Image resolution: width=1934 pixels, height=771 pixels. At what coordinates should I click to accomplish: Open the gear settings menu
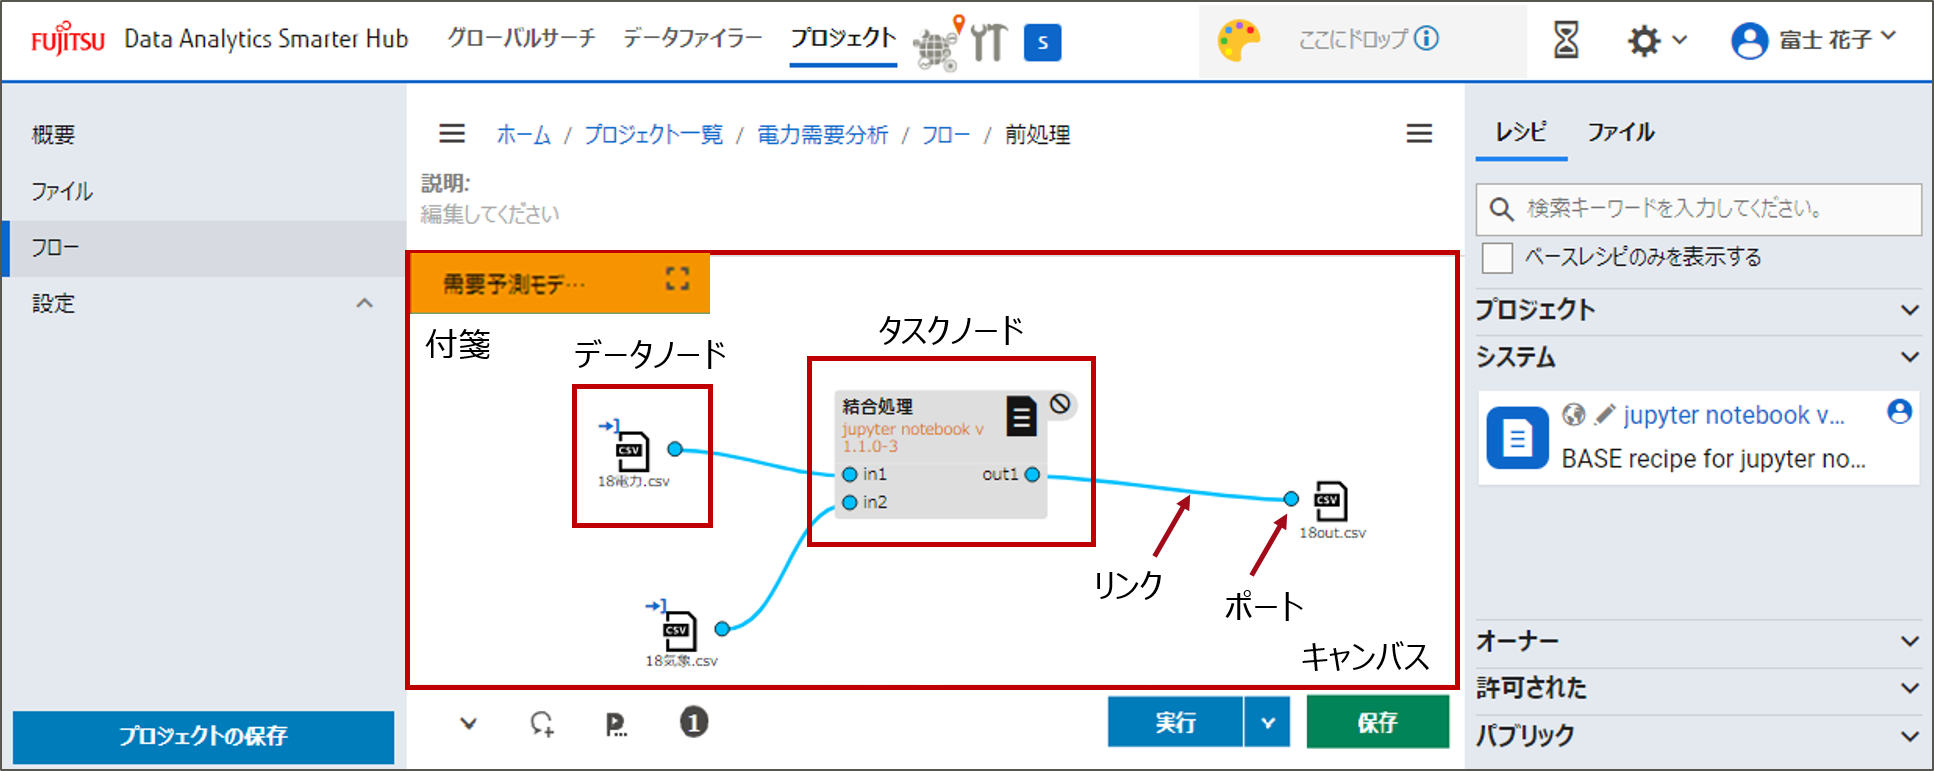(1657, 40)
